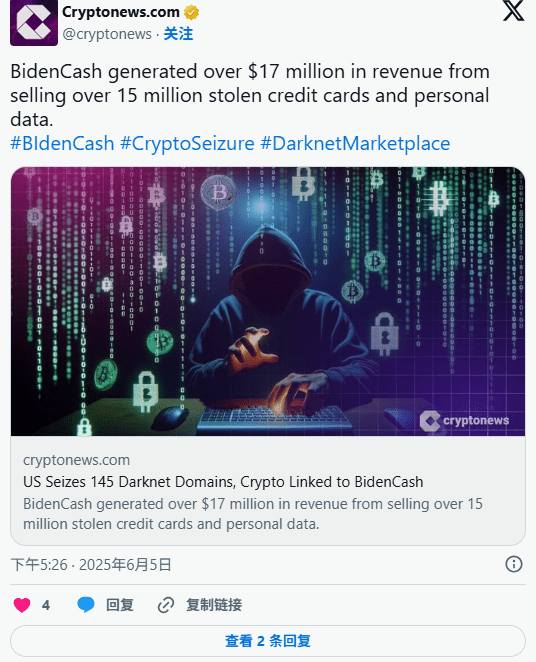Open the #BIdenCash hashtag
Image resolution: width=536 pixels, height=662 pixels.
[x=62, y=144]
